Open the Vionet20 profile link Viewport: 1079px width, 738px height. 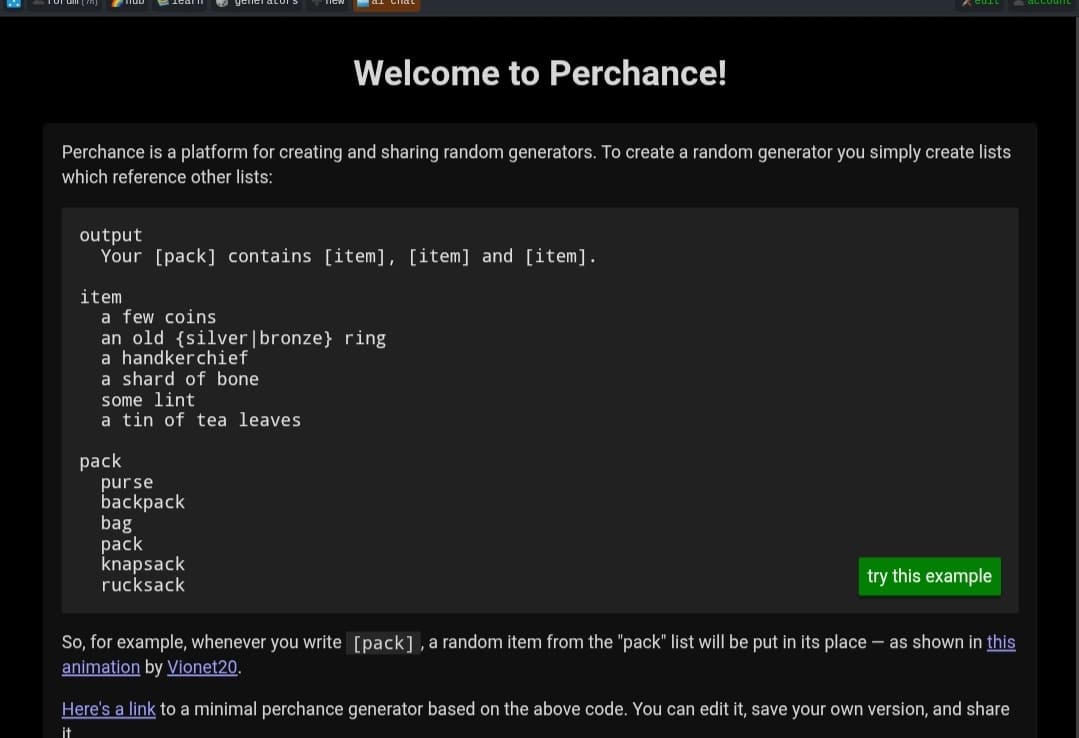[202, 667]
